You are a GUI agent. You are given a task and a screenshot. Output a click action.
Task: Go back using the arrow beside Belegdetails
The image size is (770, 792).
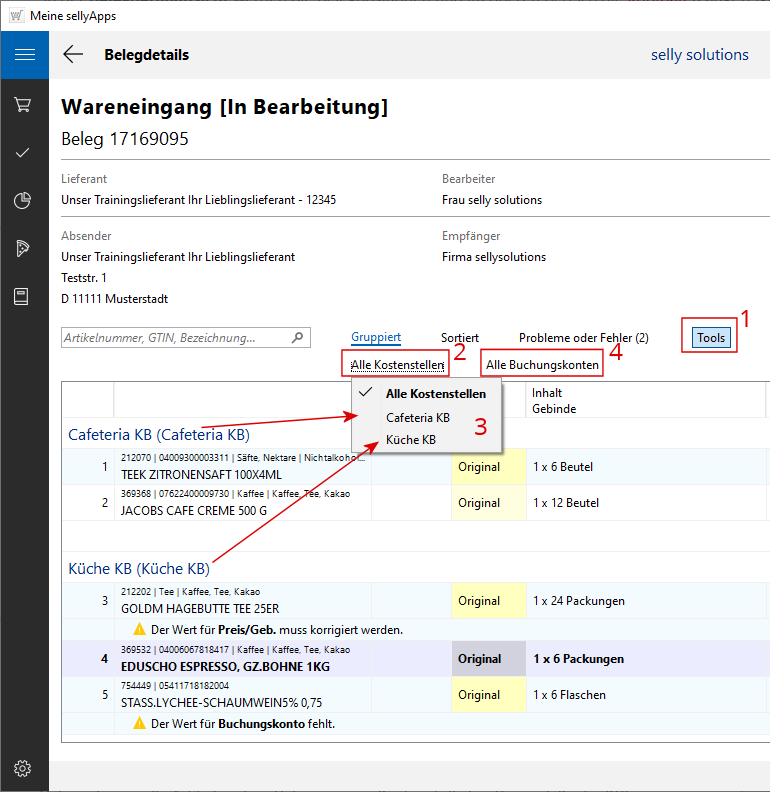coord(73,55)
